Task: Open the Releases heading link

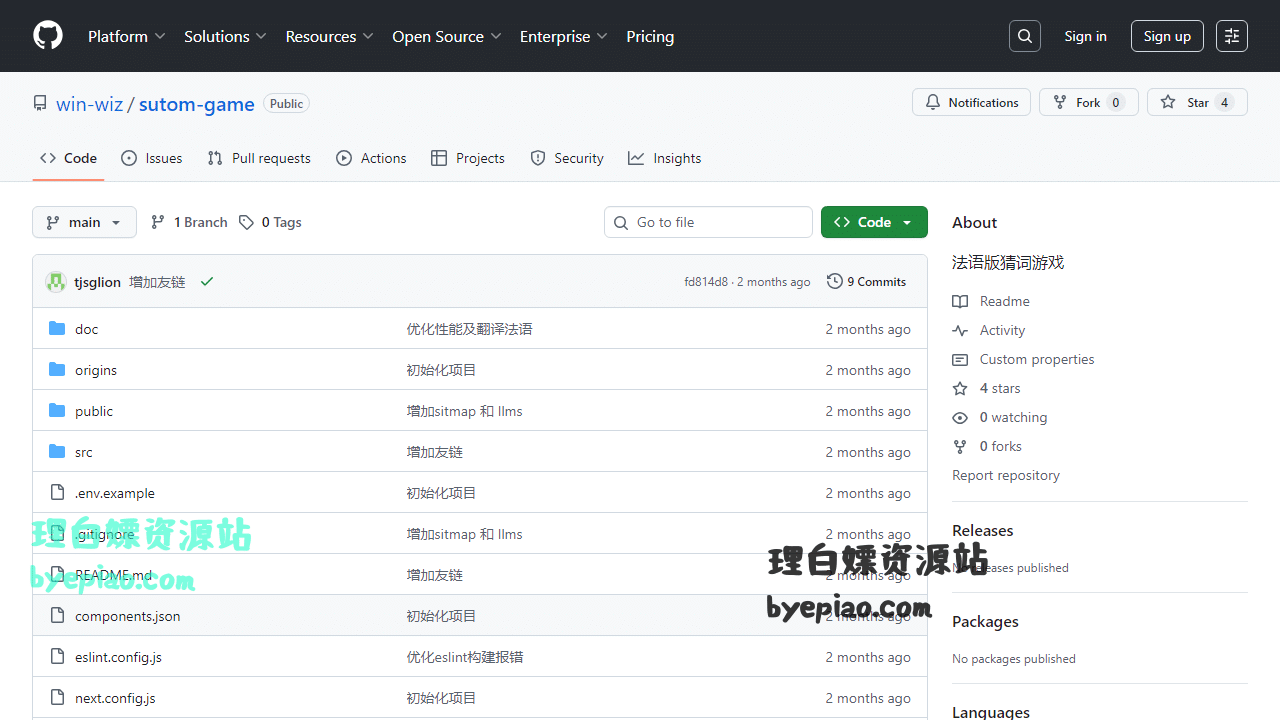Action: 982,530
